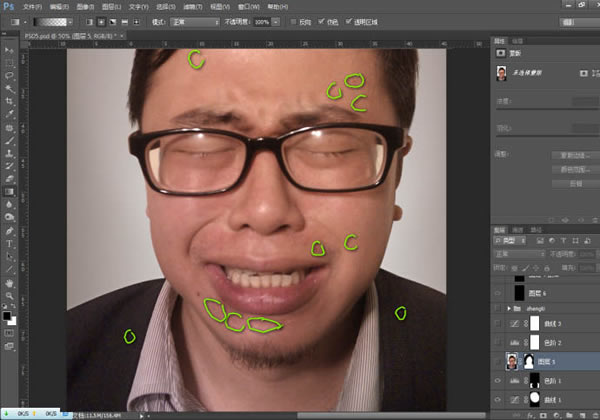Hide the 色阶 1 levels layer
Image resolution: width=600 pixels, height=420 pixels.
497,381
